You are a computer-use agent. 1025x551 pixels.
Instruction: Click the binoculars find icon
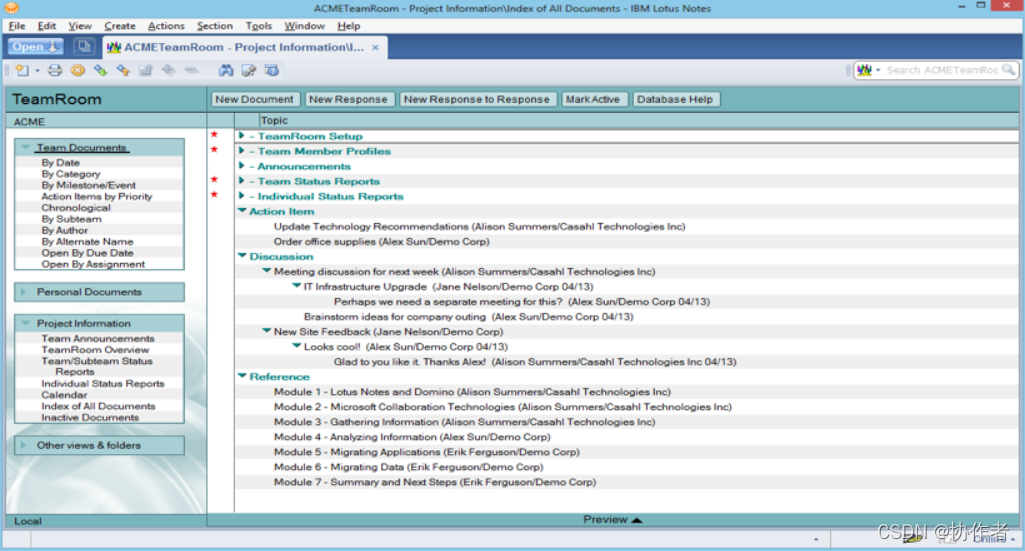pyautogui.click(x=226, y=70)
